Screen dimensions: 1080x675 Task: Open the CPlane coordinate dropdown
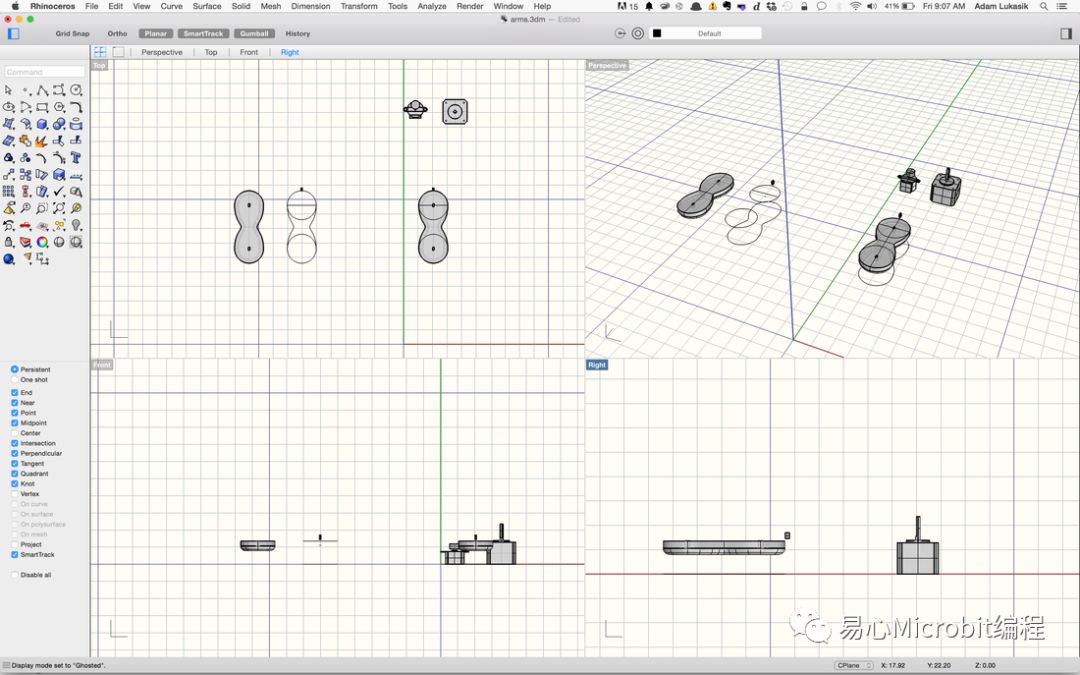click(x=854, y=665)
